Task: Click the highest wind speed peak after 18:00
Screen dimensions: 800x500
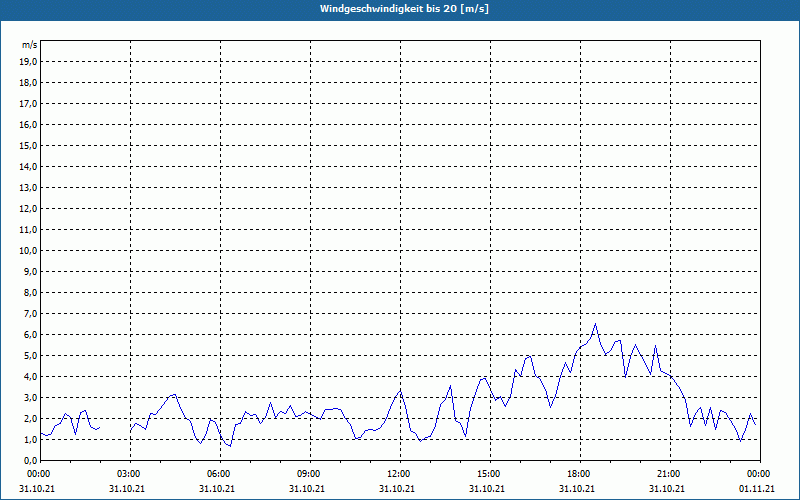Action: coord(595,324)
